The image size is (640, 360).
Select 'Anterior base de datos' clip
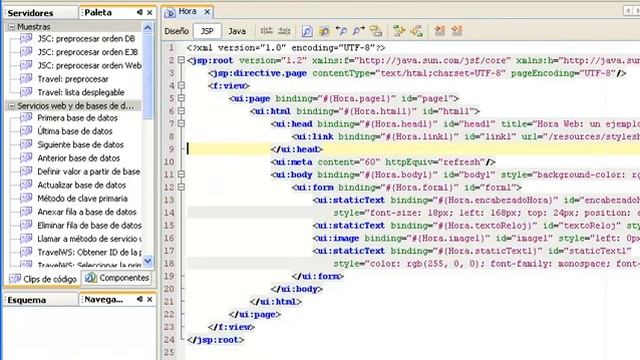pyautogui.click(x=79, y=158)
